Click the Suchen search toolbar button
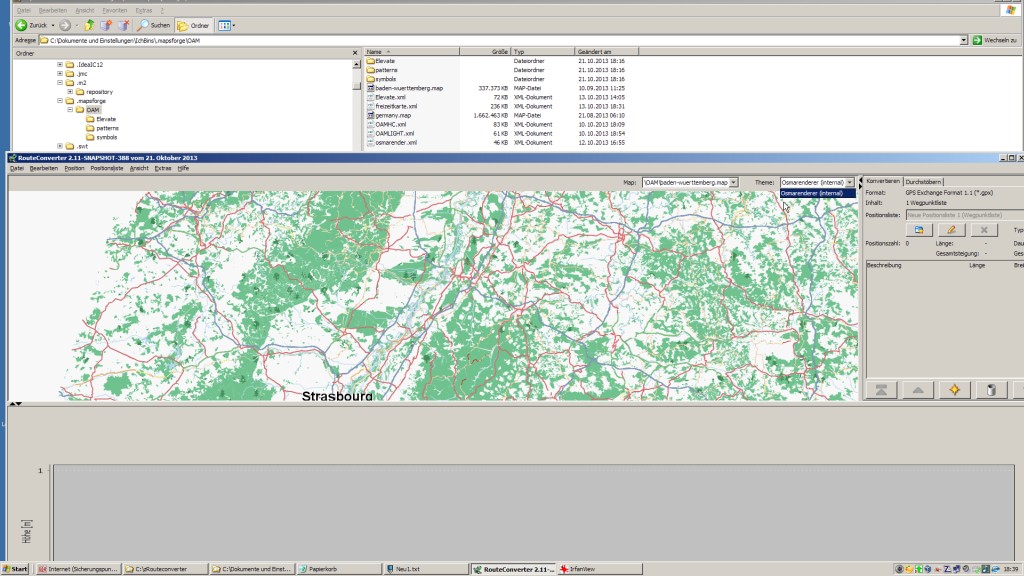This screenshot has height=576, width=1024. coord(154,25)
